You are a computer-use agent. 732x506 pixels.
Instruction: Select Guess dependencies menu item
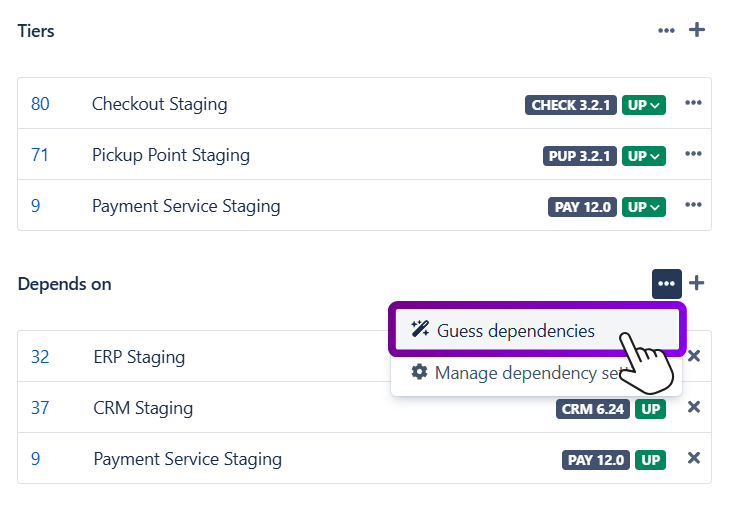coord(515,331)
